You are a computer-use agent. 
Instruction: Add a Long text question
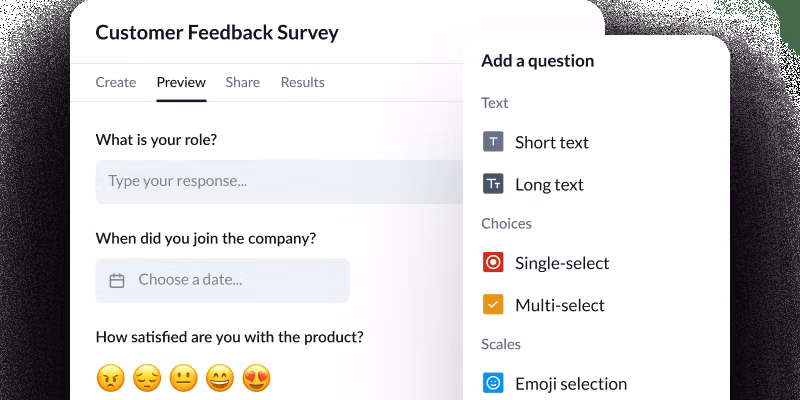[549, 184]
